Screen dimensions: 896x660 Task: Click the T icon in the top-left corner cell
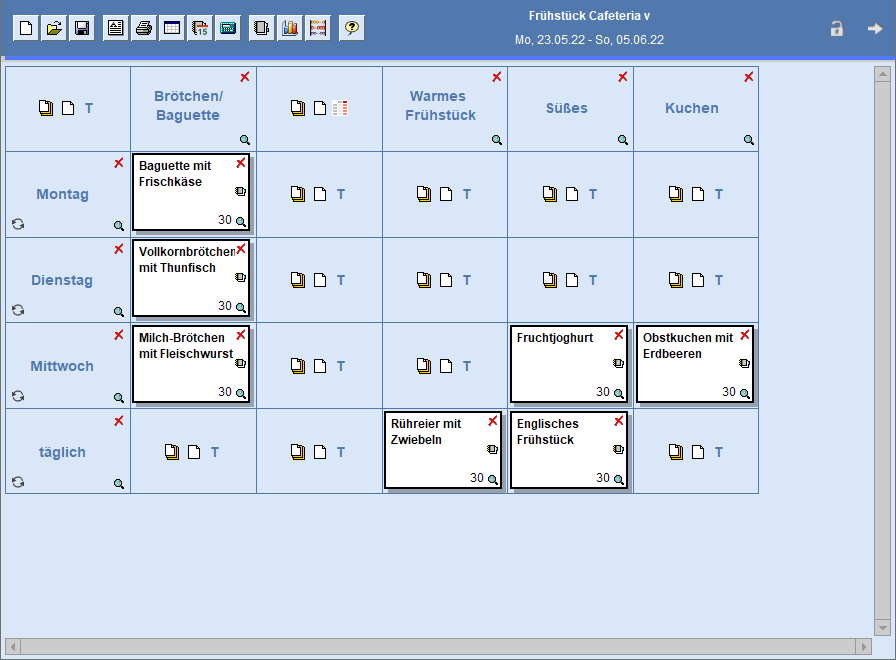tap(89, 108)
